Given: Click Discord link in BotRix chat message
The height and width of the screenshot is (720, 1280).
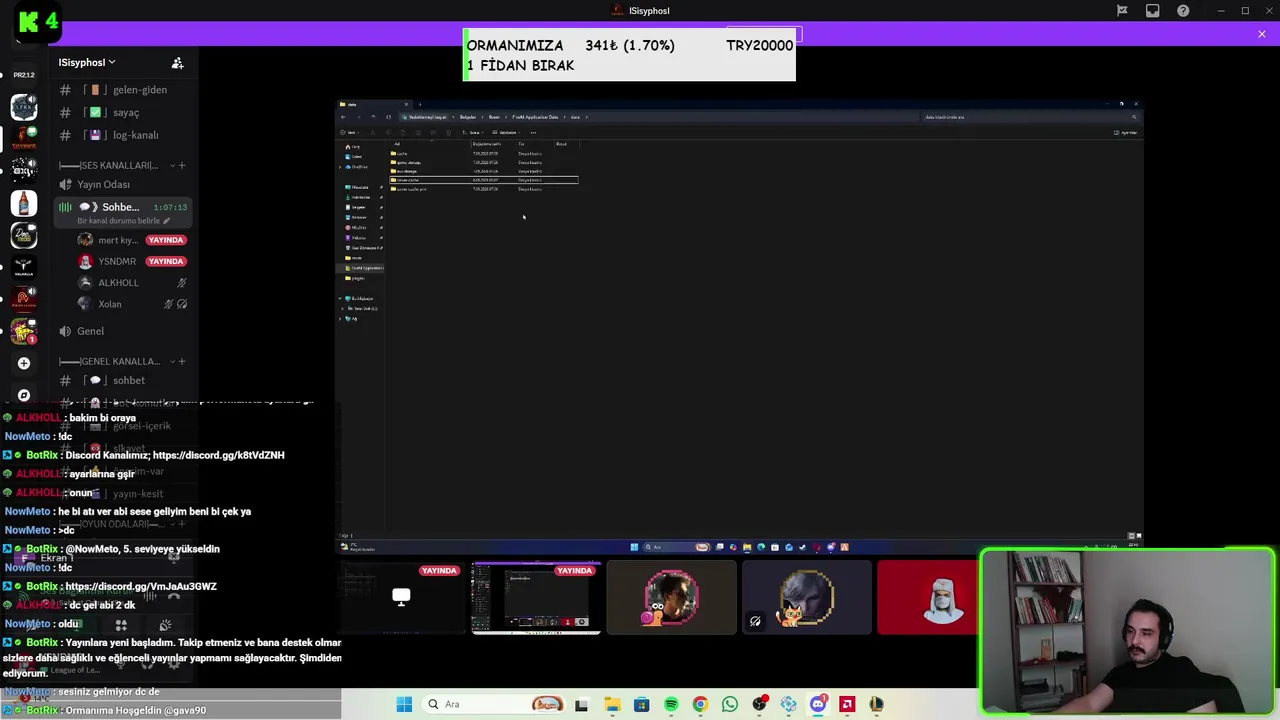Looking at the screenshot, I should click(x=218, y=455).
